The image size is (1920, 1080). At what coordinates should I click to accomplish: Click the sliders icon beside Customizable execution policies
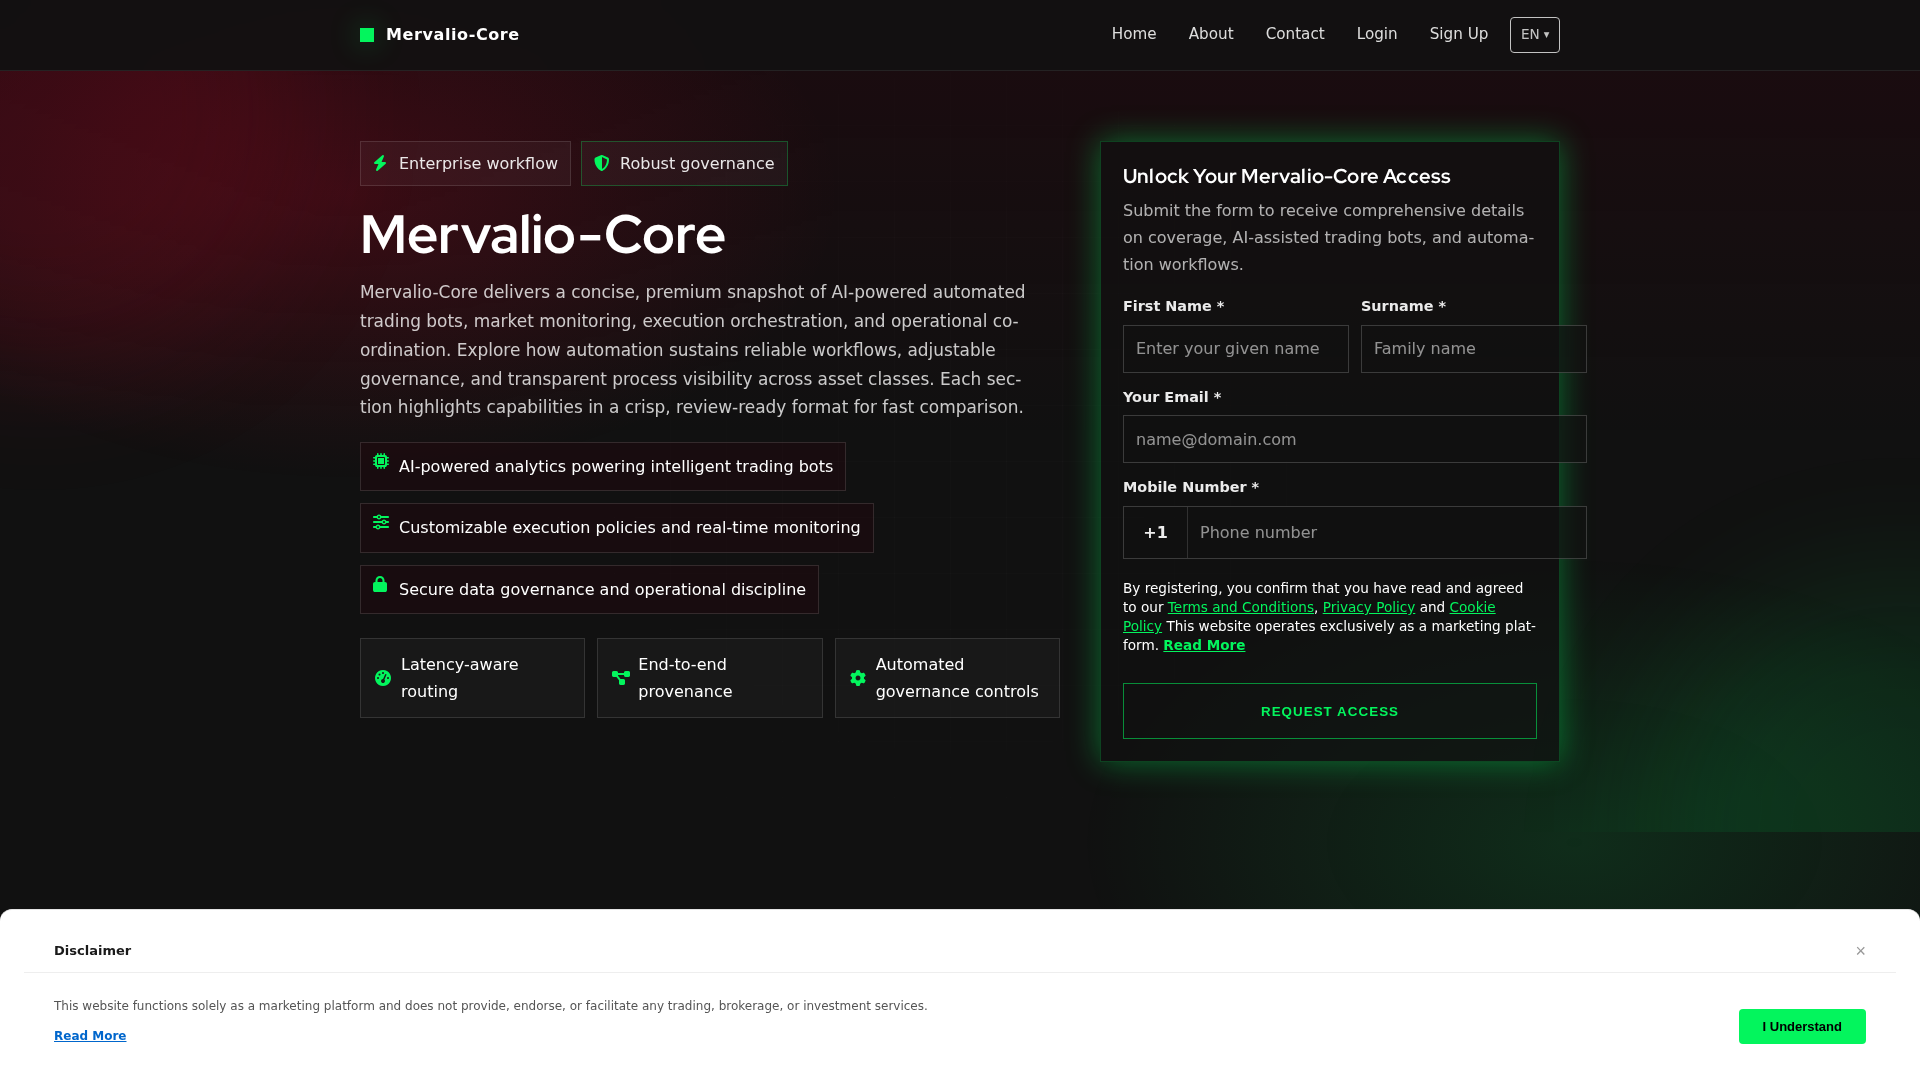pyautogui.click(x=381, y=522)
